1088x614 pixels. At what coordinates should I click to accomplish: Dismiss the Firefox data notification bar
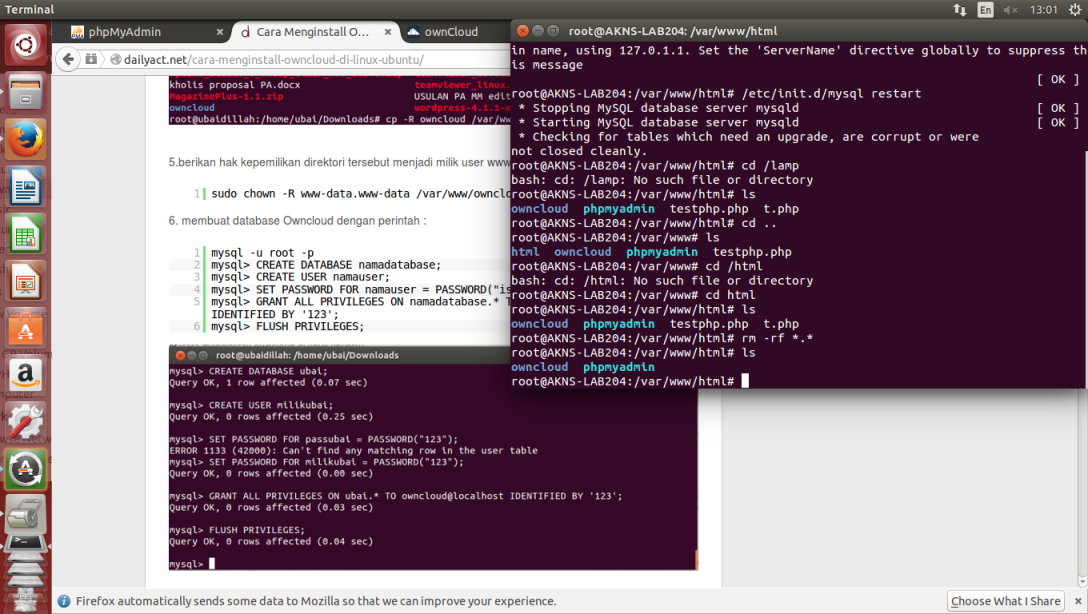point(1078,602)
